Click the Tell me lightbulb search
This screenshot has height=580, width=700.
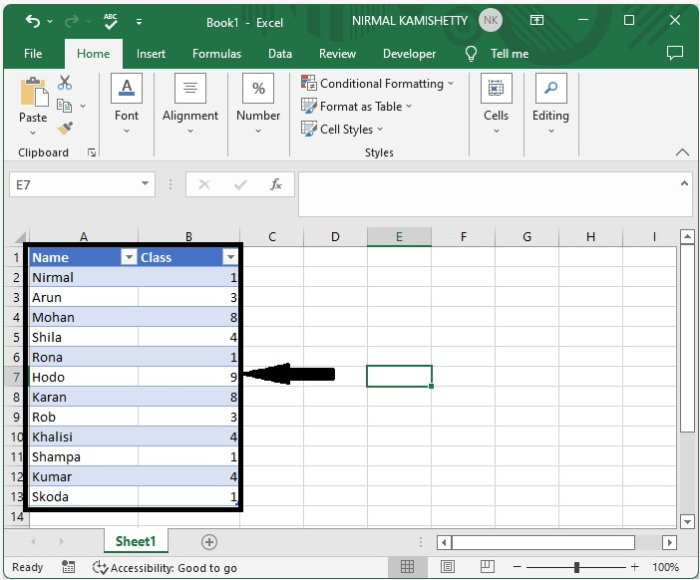(496, 54)
